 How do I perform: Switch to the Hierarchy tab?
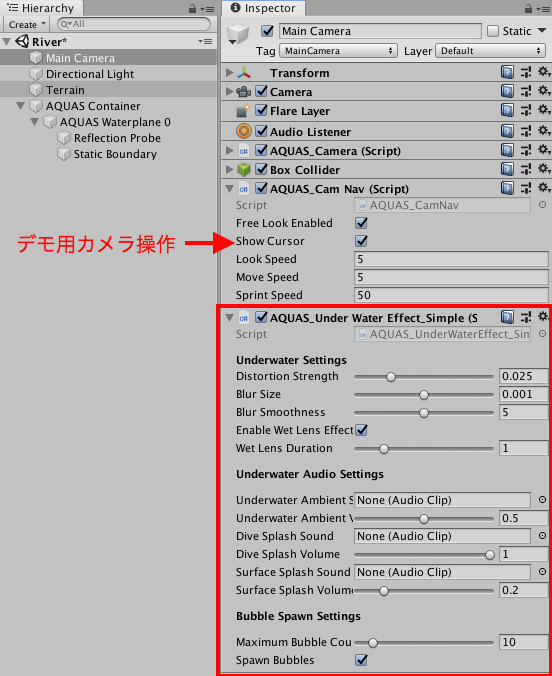click(41, 8)
